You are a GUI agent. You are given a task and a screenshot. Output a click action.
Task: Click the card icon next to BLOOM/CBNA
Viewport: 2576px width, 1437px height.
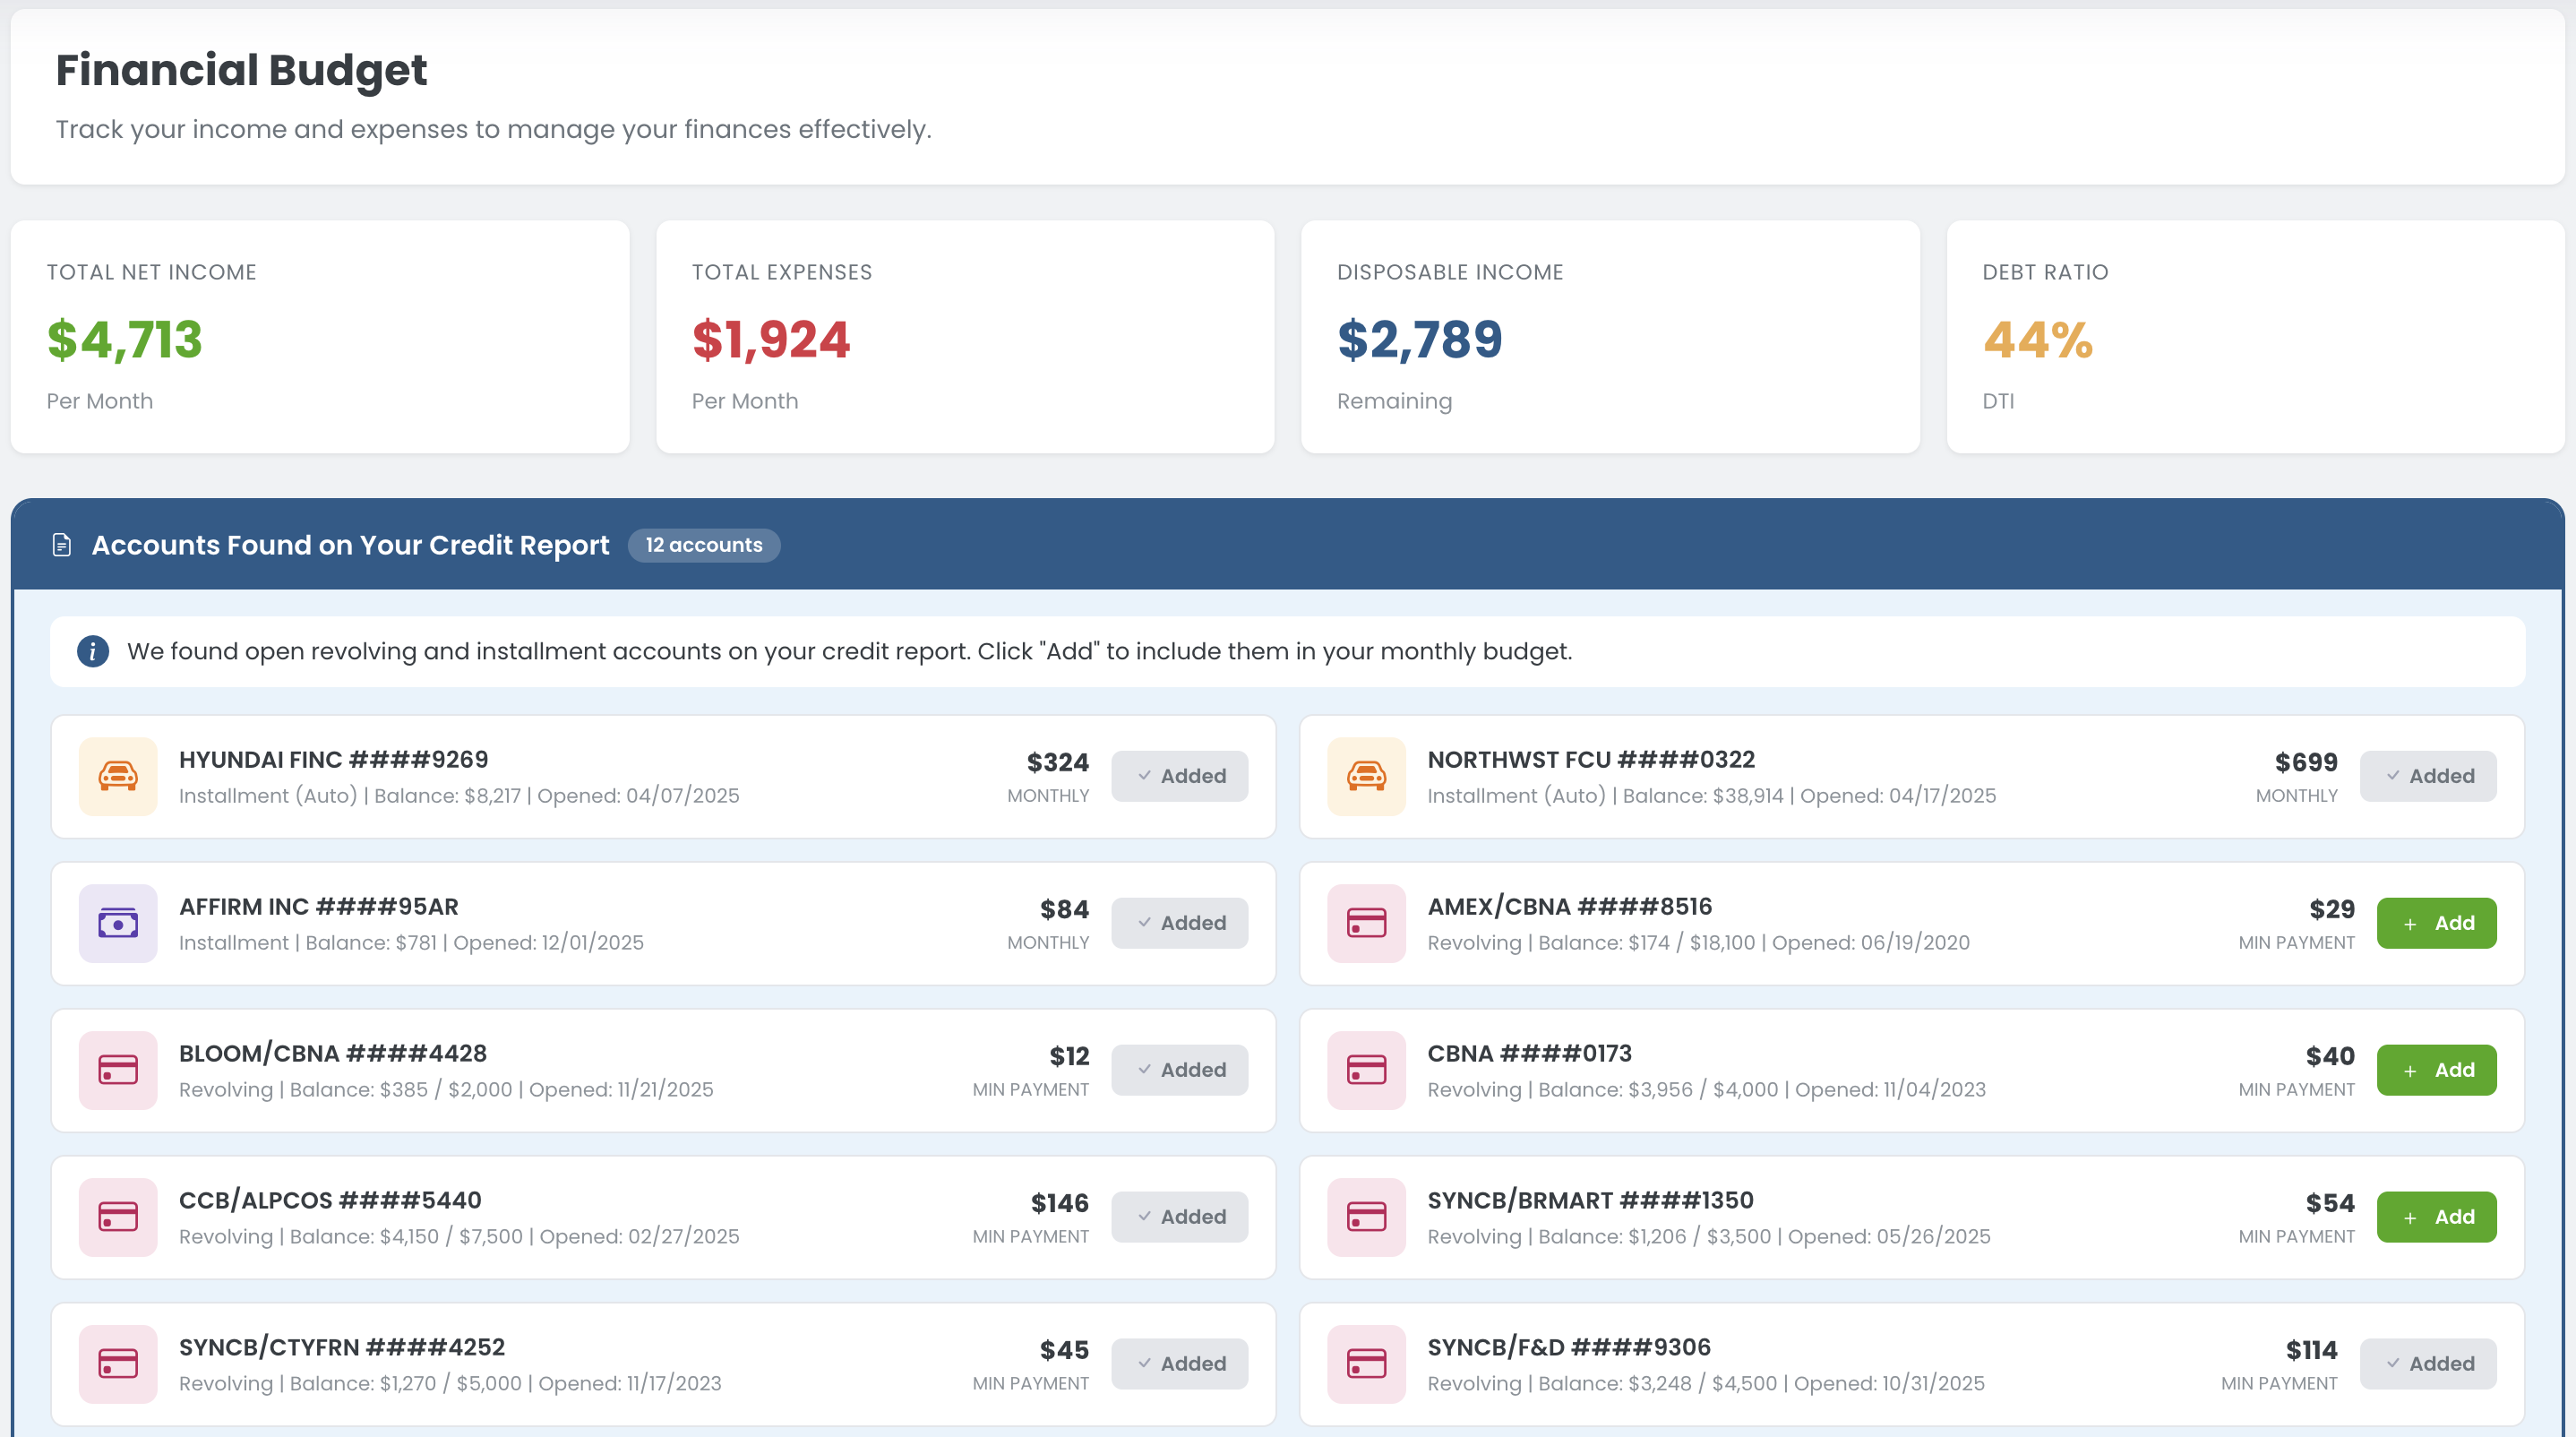pyautogui.click(x=118, y=1070)
